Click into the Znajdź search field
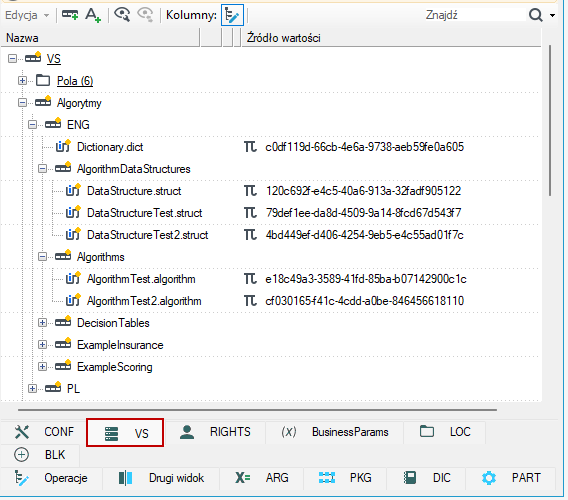 [475, 15]
